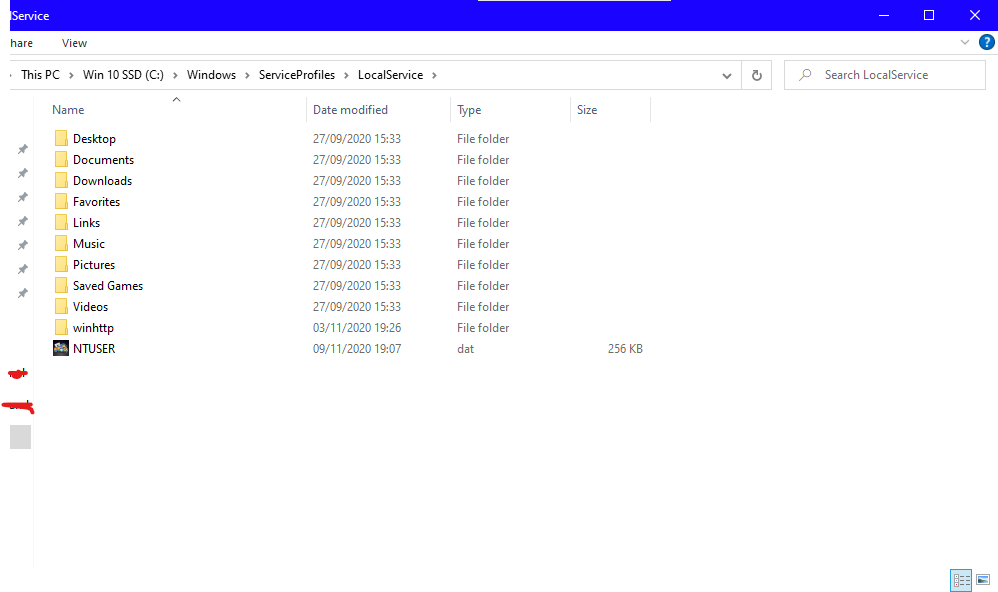
Task: Maximize the LocalService Explorer window
Action: [x=929, y=15]
